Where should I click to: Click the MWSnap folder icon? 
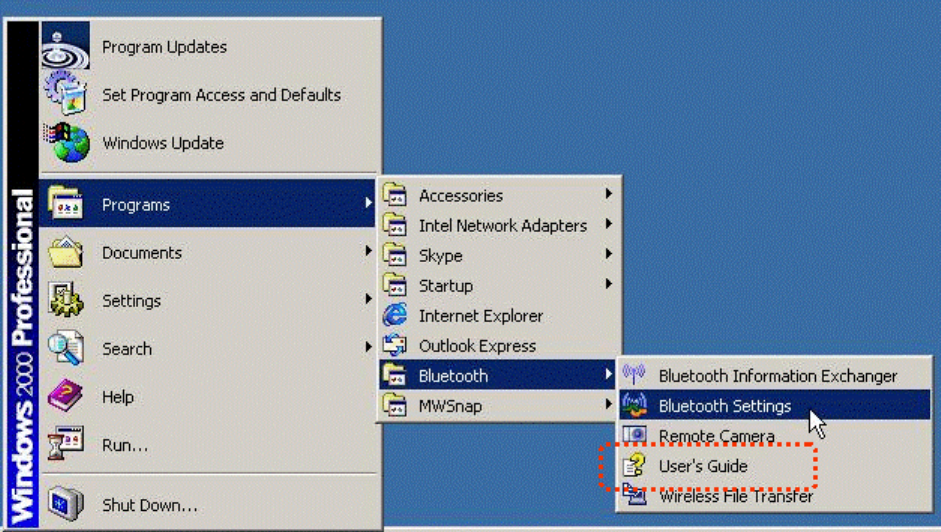pyautogui.click(x=395, y=405)
